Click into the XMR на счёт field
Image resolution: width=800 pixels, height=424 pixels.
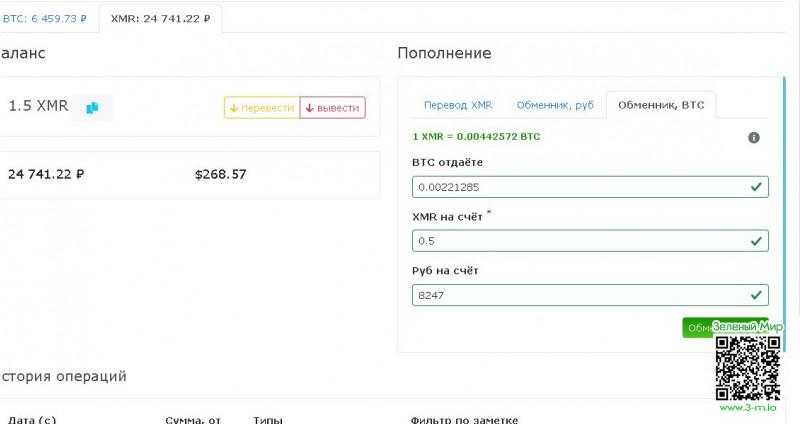(x=580, y=241)
